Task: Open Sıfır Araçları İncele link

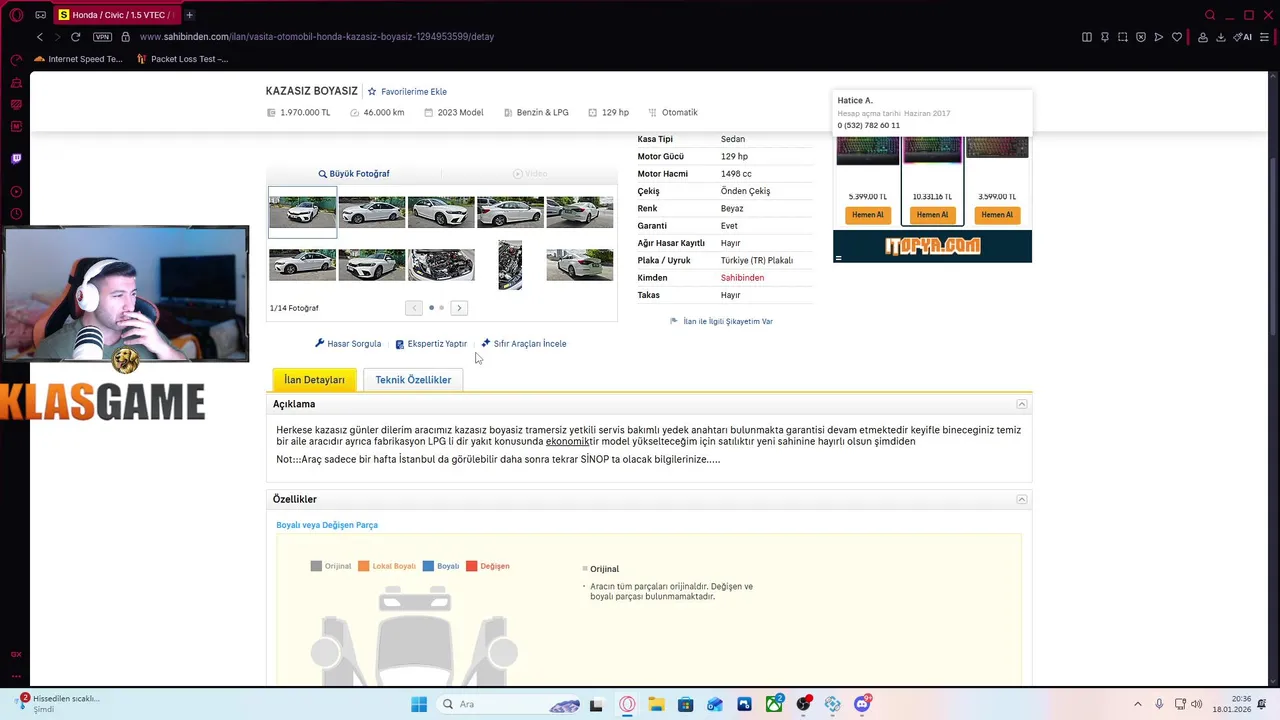Action: pyautogui.click(x=524, y=344)
